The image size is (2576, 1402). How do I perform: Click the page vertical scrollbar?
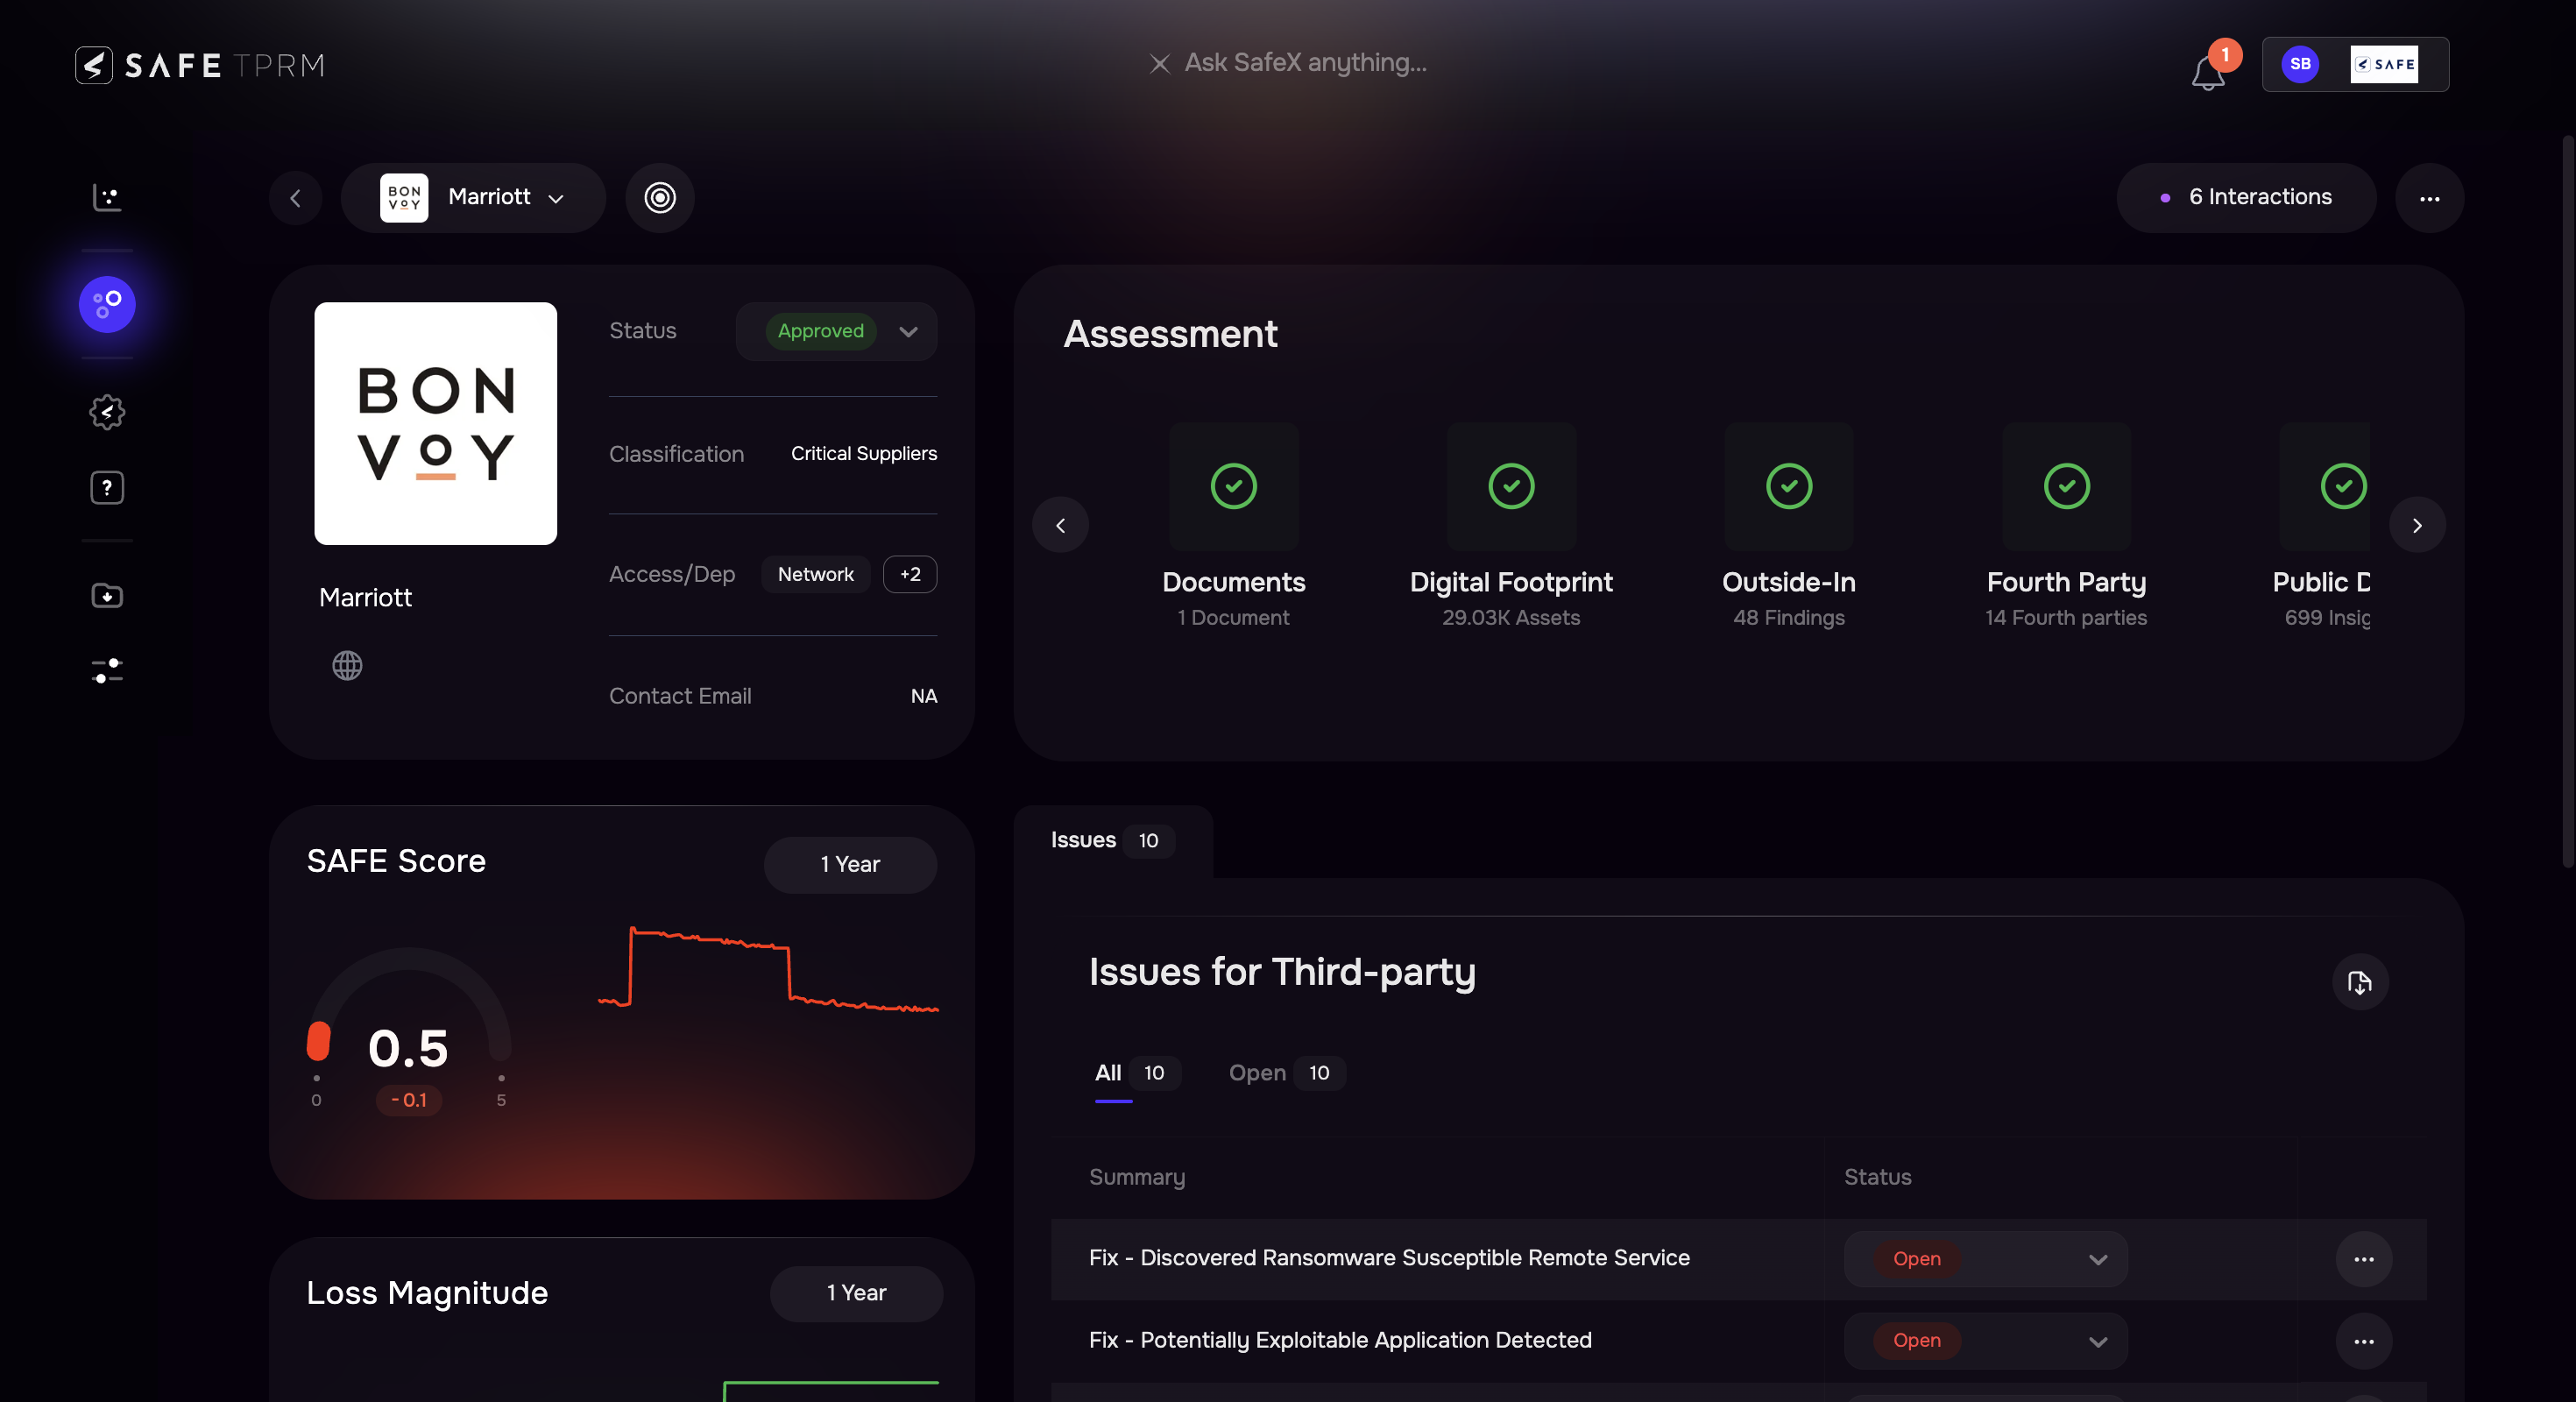[x=2568, y=500]
